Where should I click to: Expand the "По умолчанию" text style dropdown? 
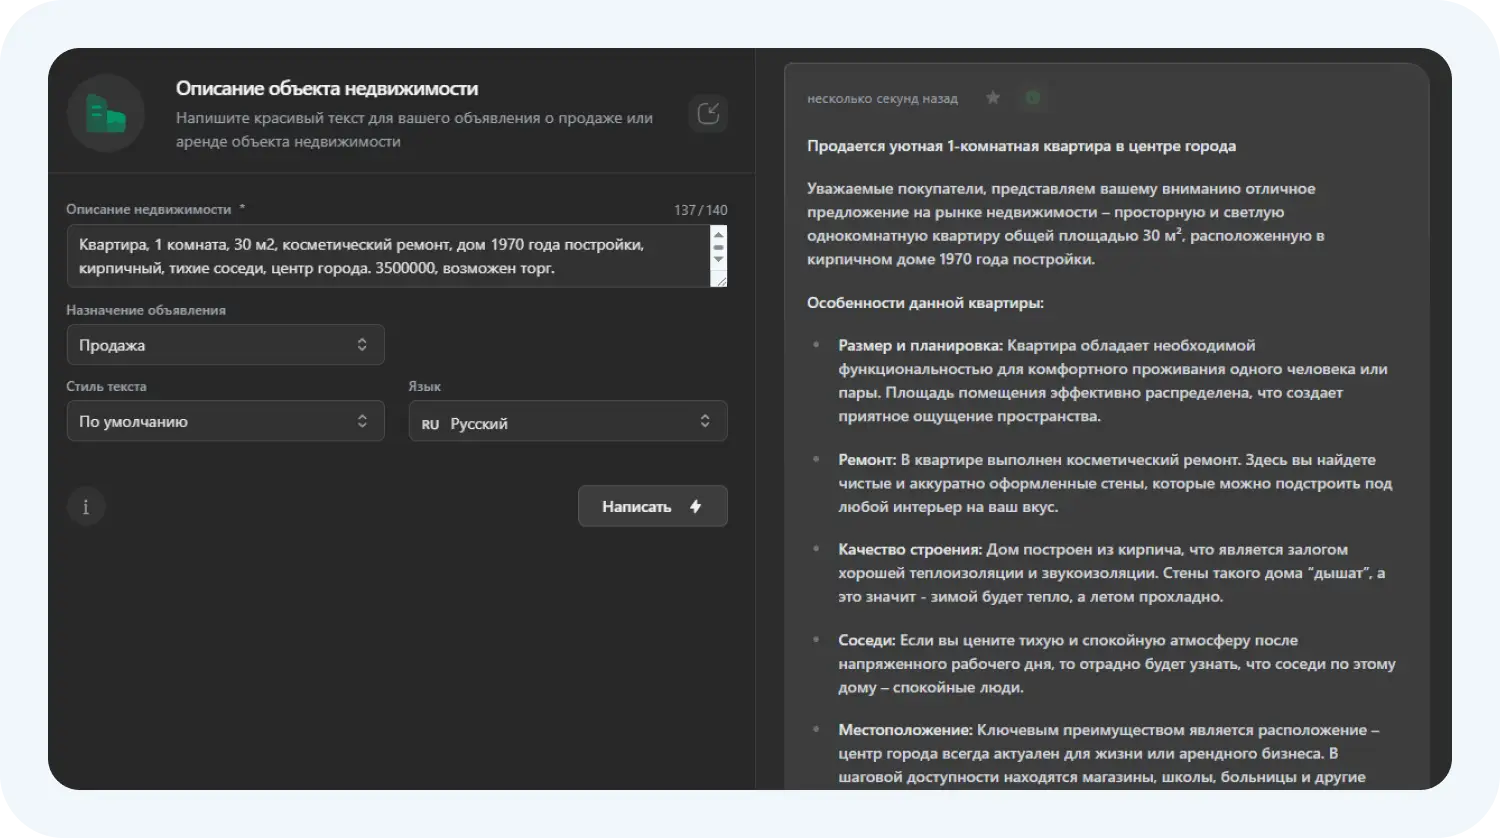pyautogui.click(x=225, y=421)
